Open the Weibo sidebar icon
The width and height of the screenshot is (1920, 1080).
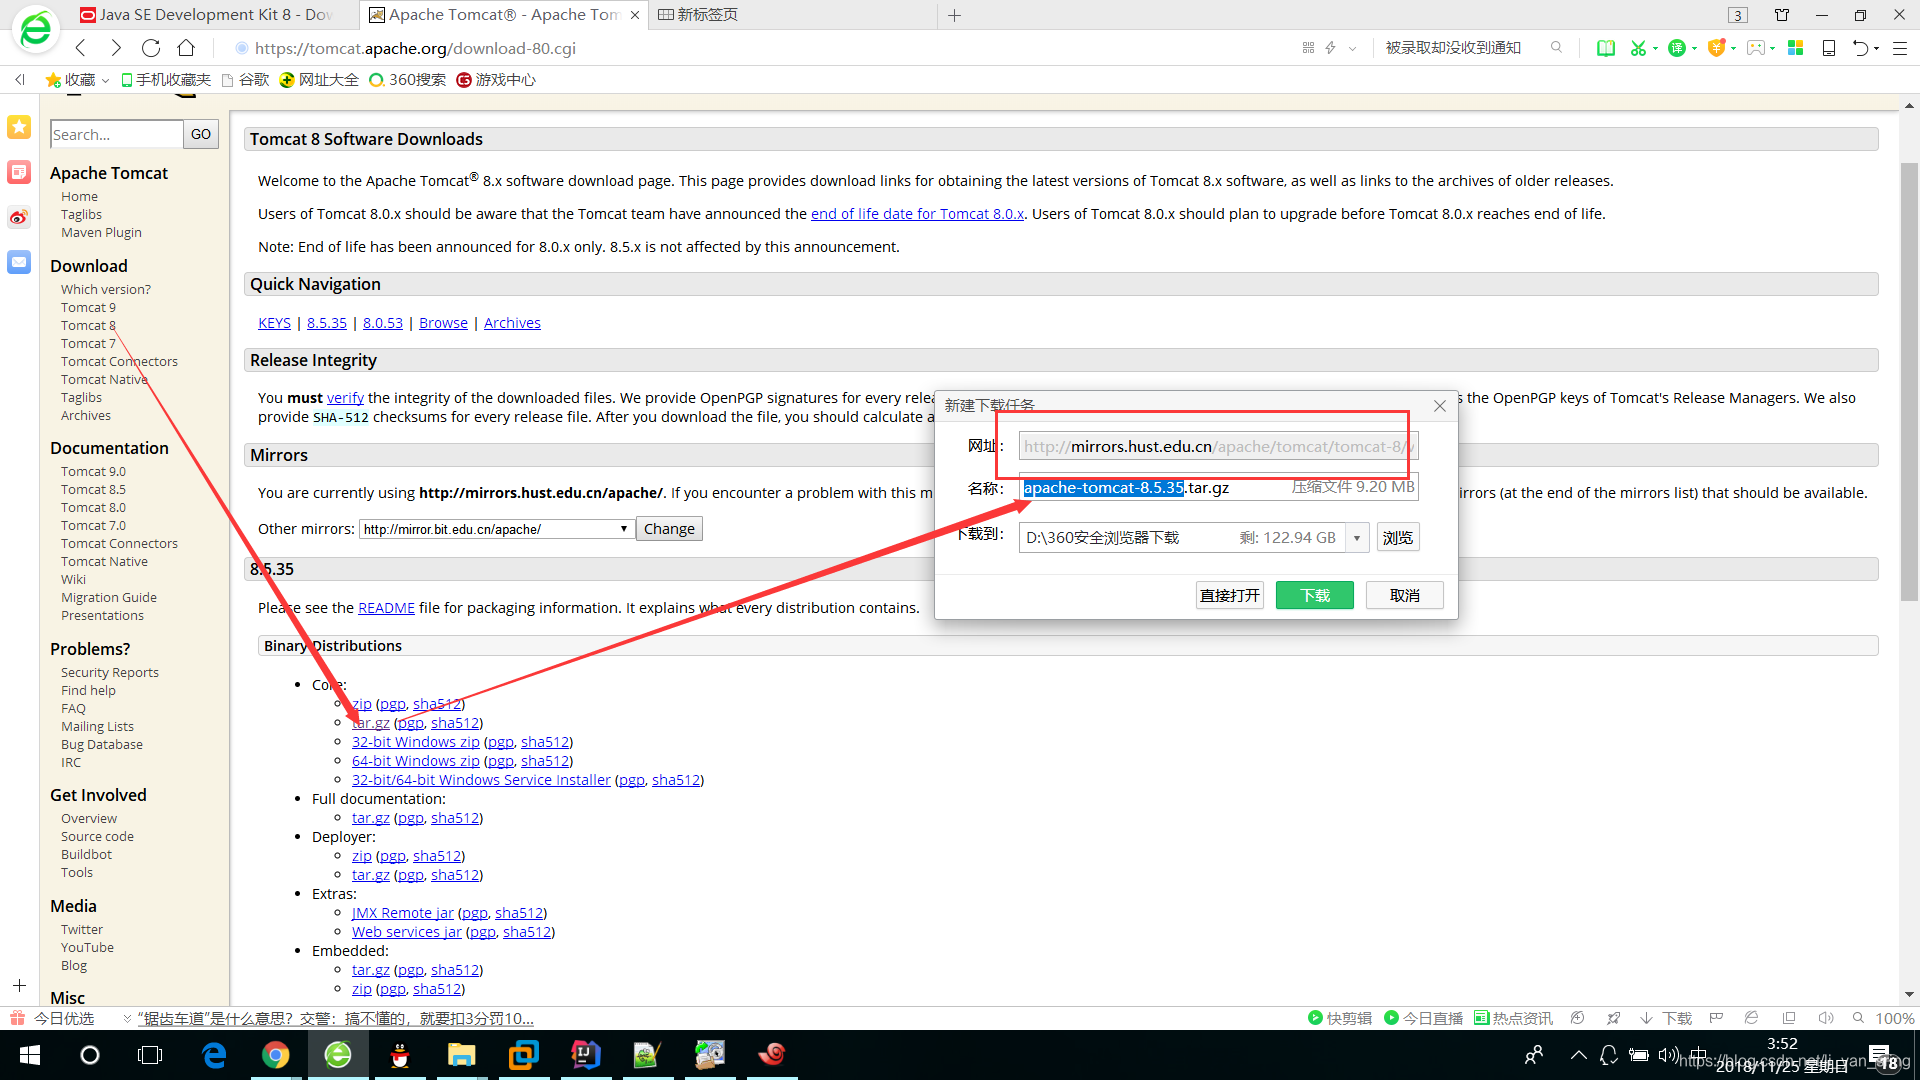(19, 217)
